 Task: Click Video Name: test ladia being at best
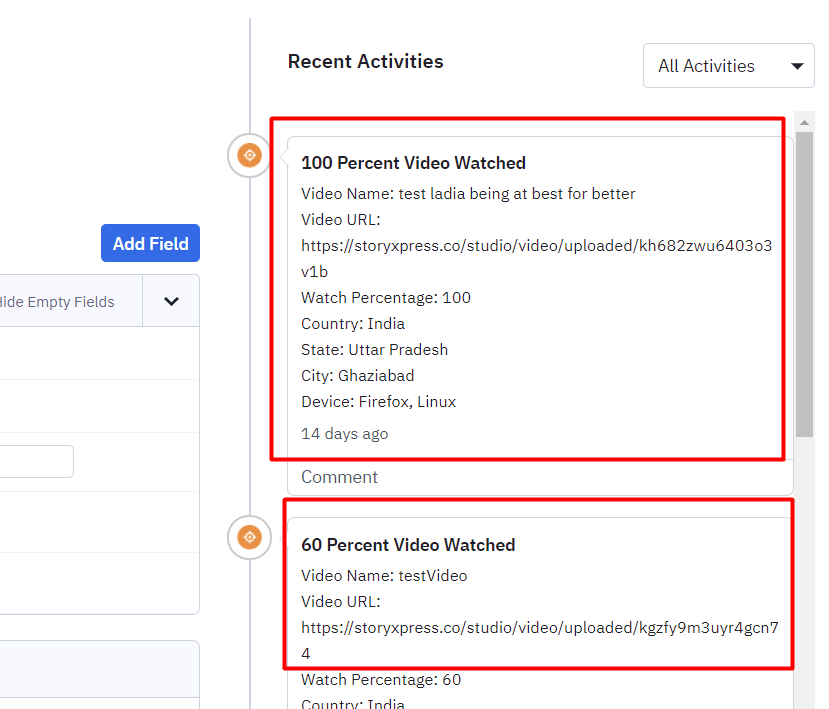468,194
